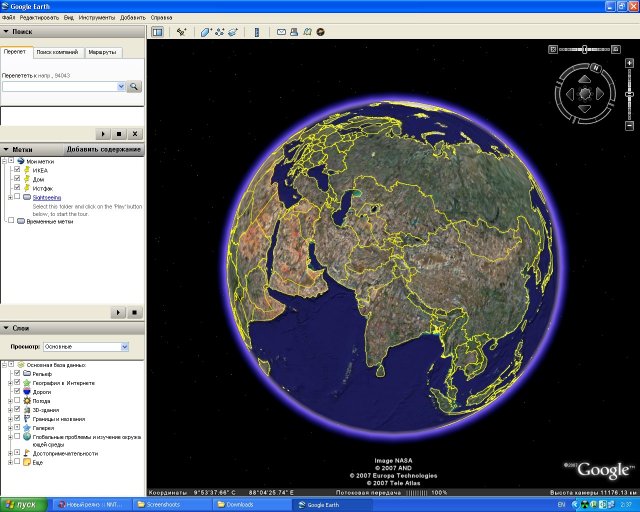Click the north N marker on compass
Screen dimensions: 640x512
[x=596, y=67]
